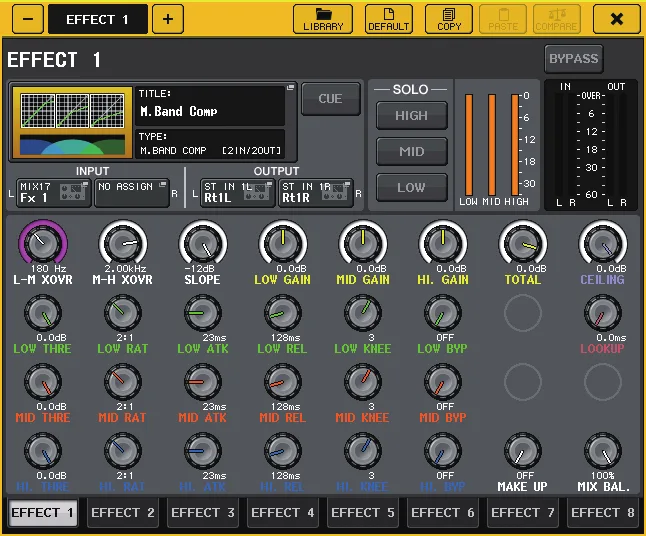Open the ST IN 1R output patch

pos(316,192)
